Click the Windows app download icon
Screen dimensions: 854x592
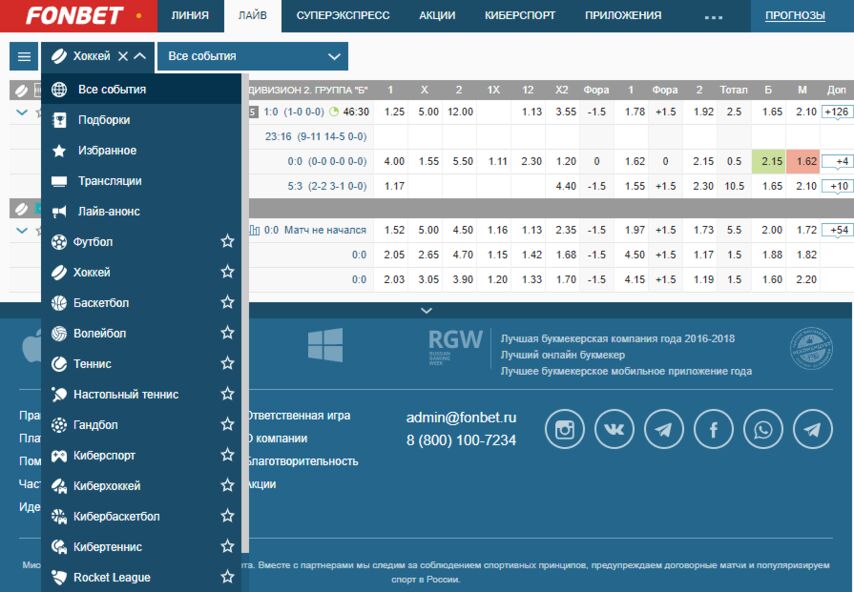(x=325, y=345)
